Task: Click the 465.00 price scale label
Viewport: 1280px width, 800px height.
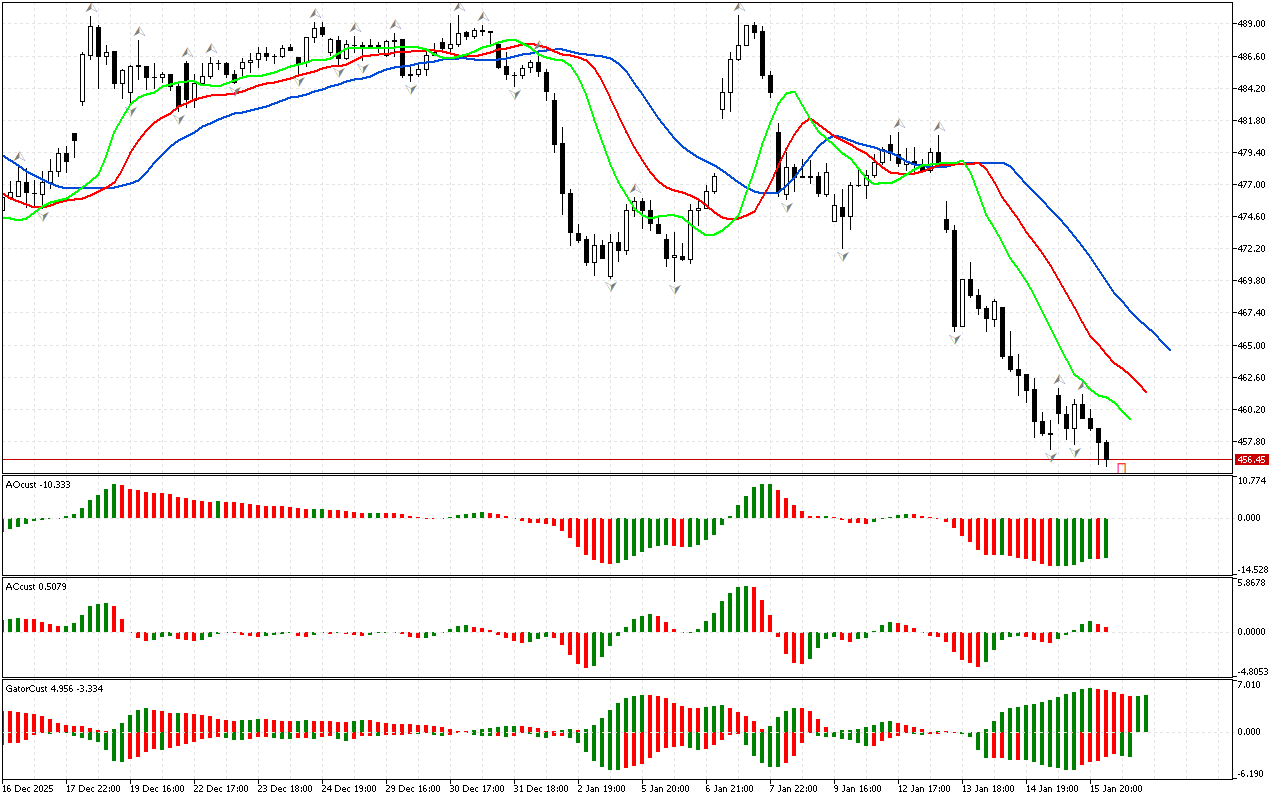Action: [x=1252, y=346]
